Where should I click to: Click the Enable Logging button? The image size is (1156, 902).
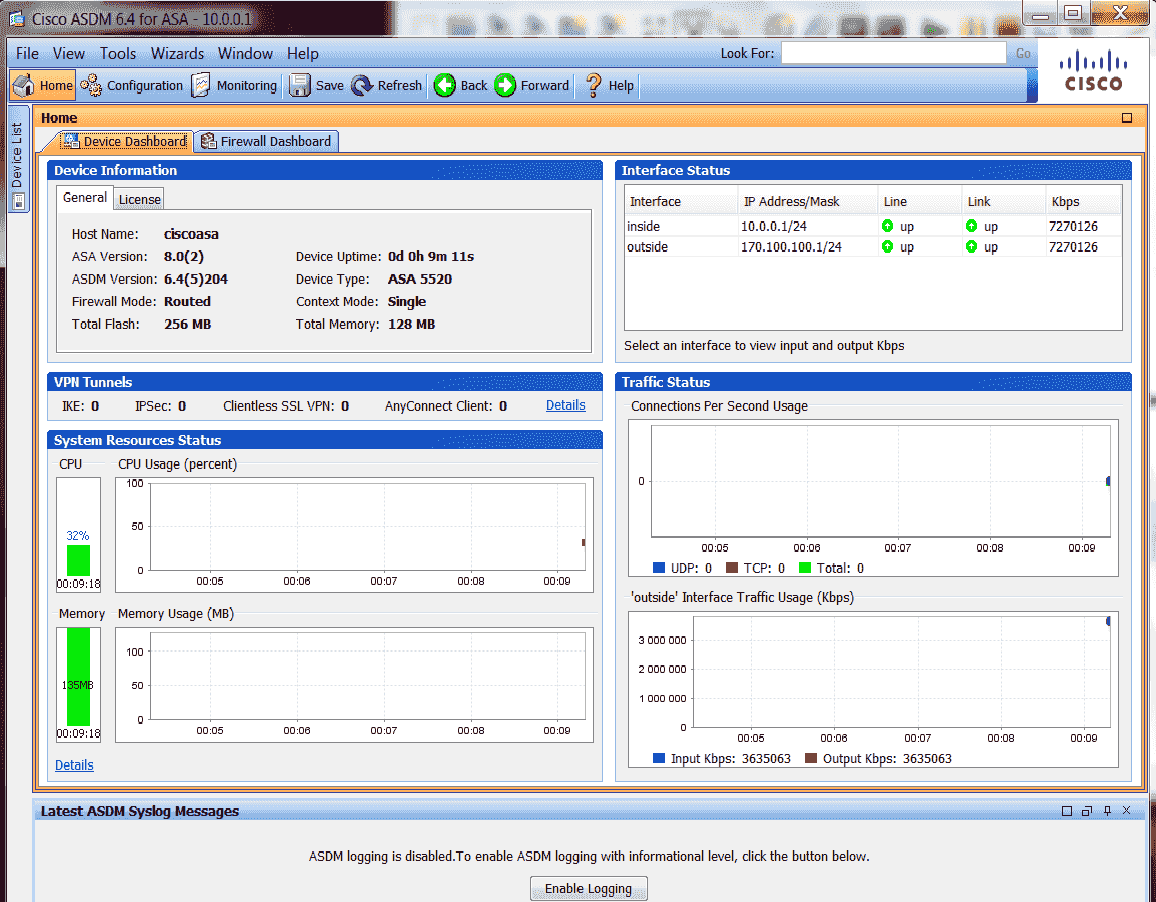[x=588, y=889]
